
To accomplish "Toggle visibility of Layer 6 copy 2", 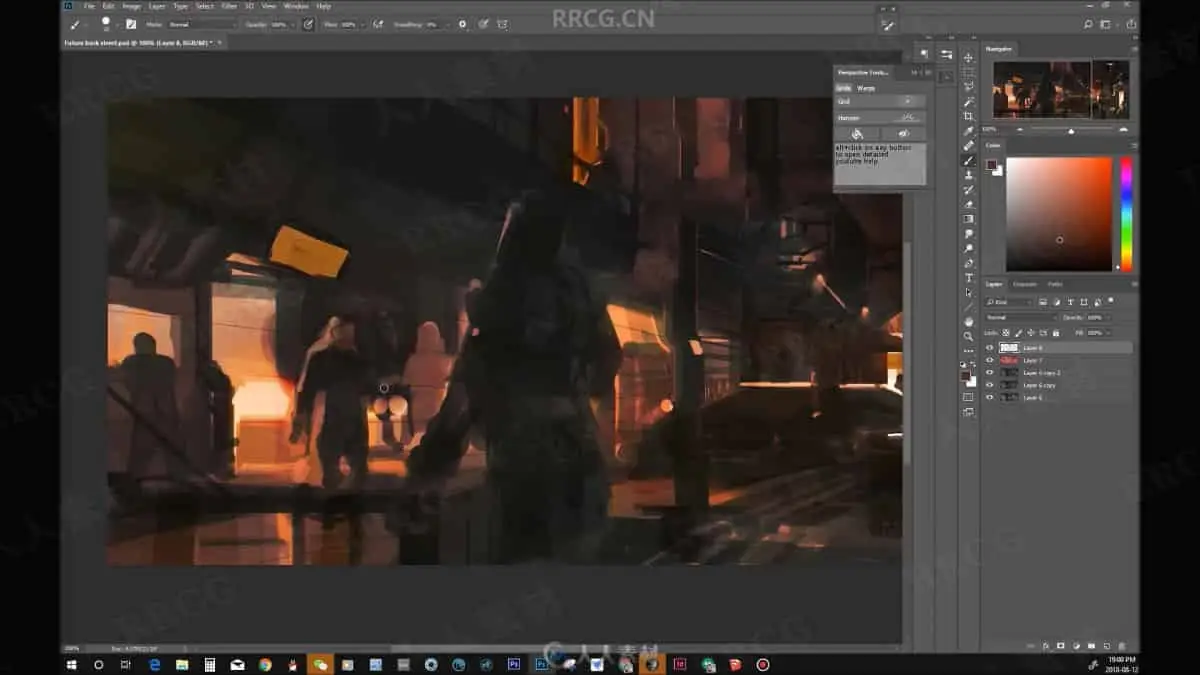I will pyautogui.click(x=990, y=372).
